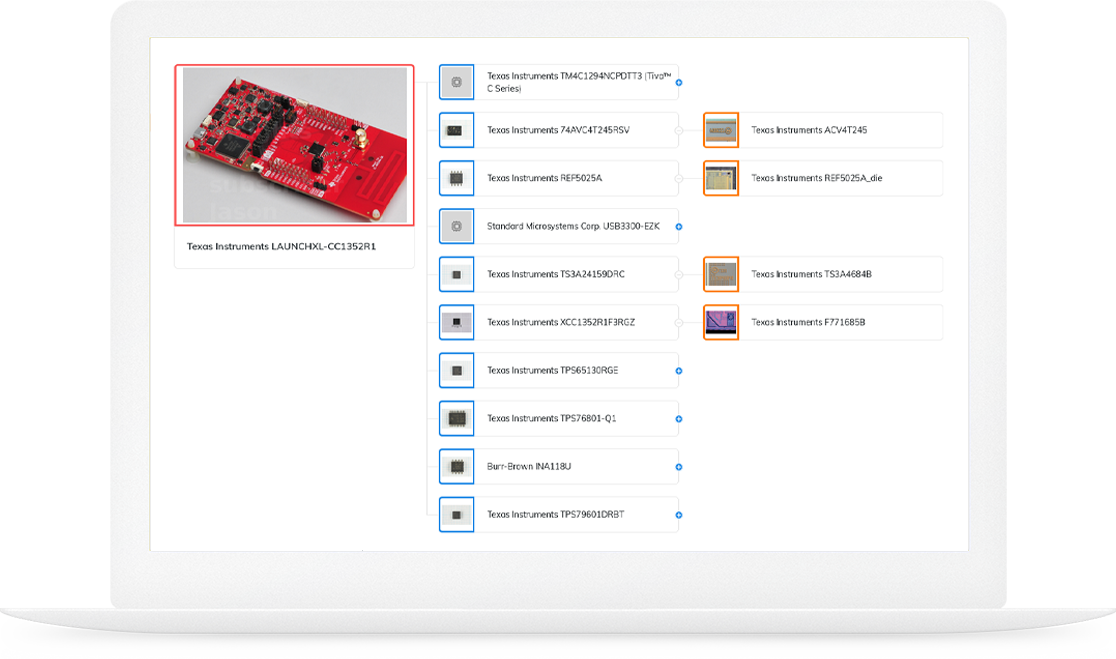
Task: Open the LAUNCHXL-CC1352R1 board image
Action: click(294, 145)
